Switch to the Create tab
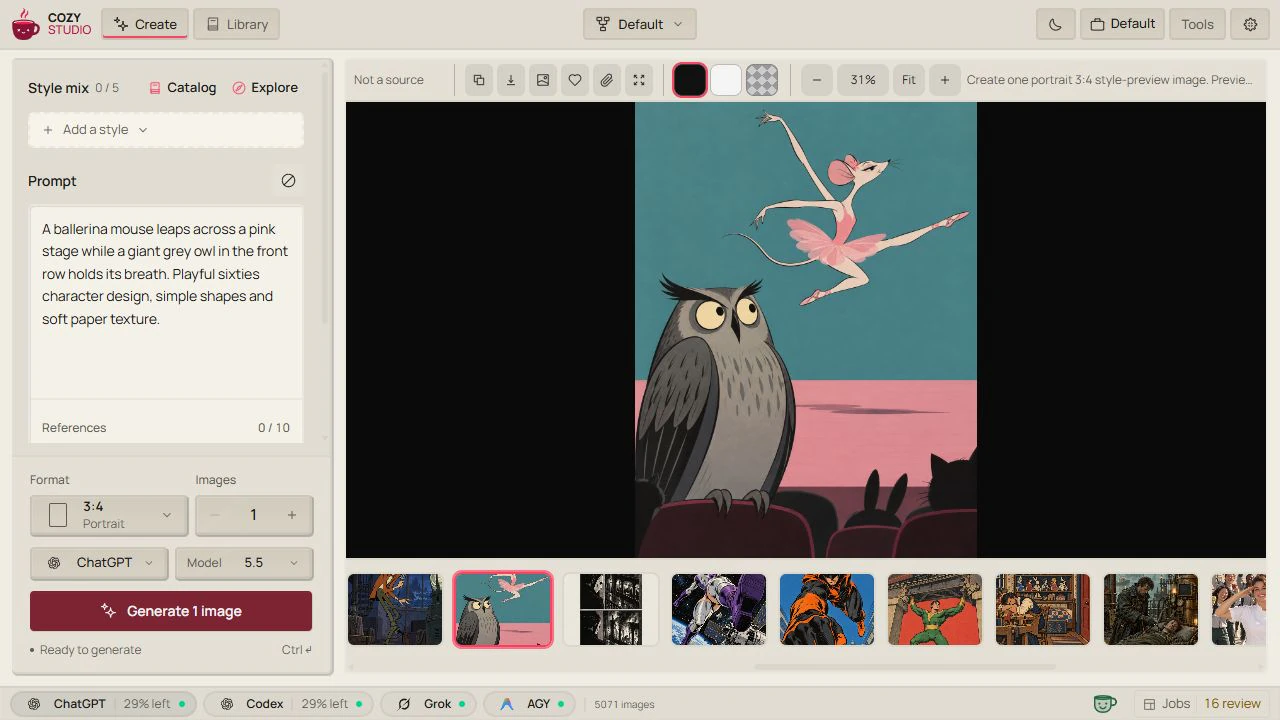This screenshot has height=720, width=1280. point(145,24)
